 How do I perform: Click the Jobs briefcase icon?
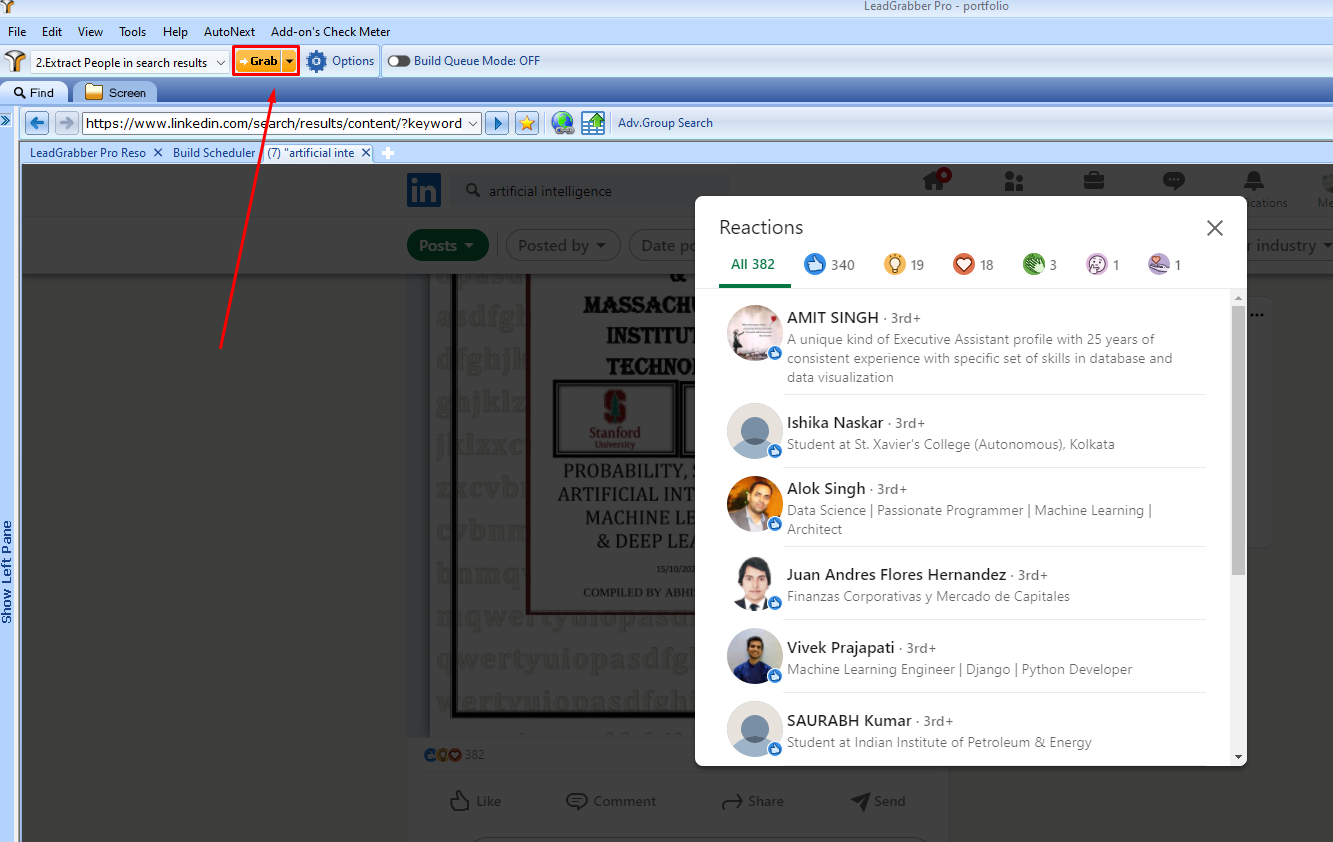pos(1094,181)
